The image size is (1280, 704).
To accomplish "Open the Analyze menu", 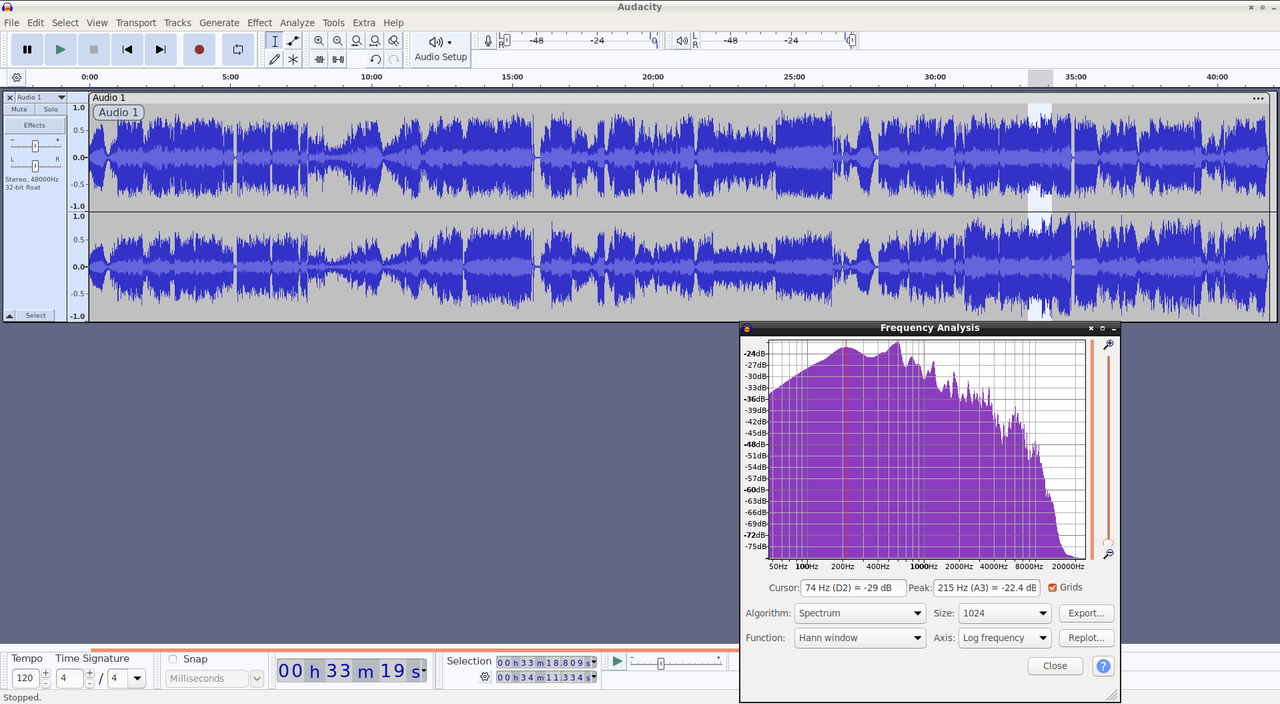I will tap(297, 22).
